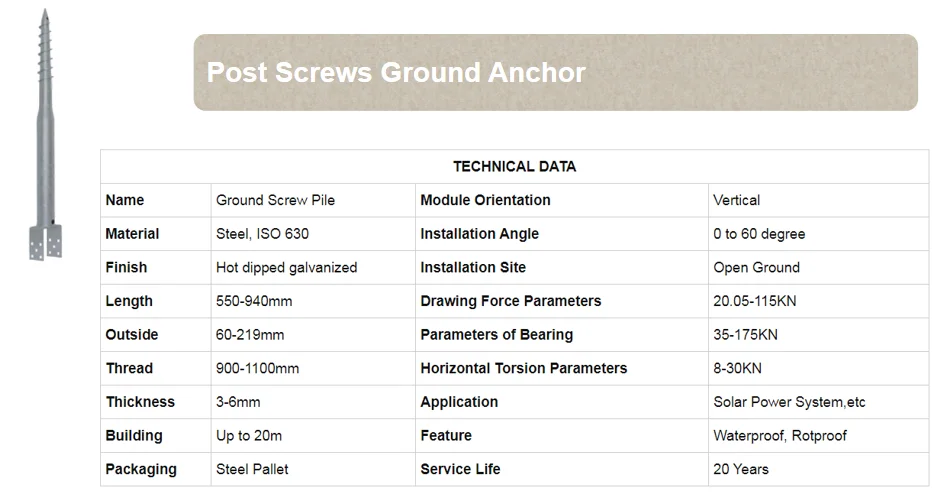Click the 60-219mm outside value

pos(250,335)
